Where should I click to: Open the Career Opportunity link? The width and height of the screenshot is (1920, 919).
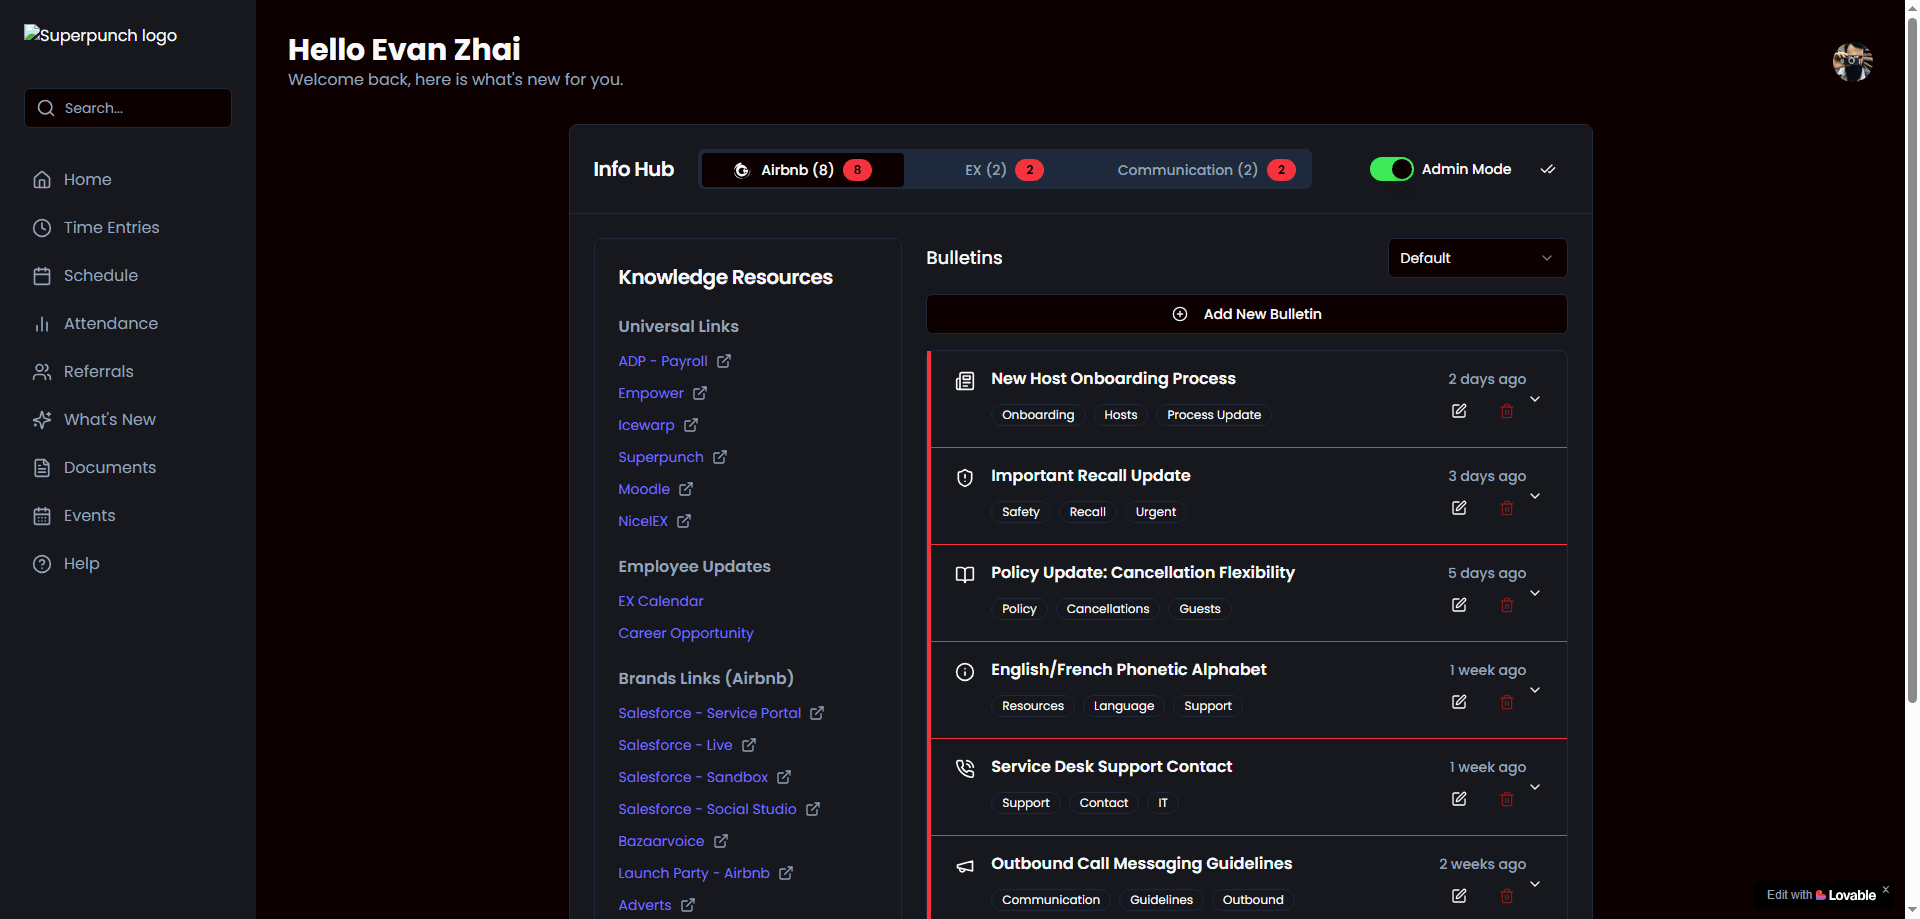686,633
